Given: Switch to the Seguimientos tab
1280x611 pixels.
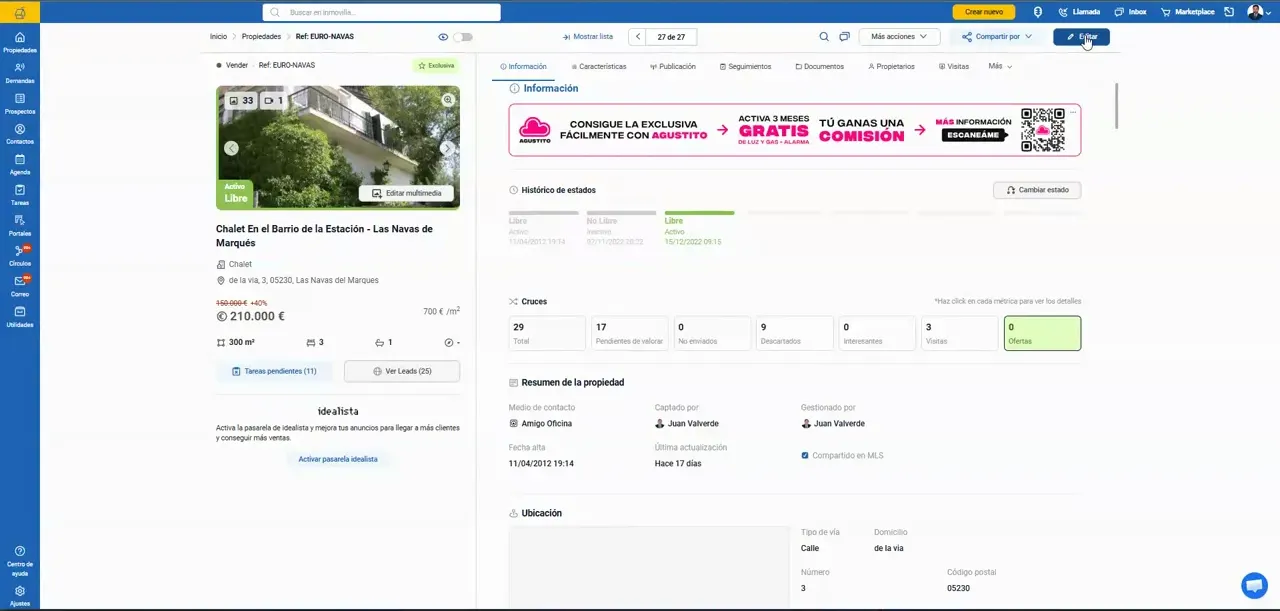Looking at the screenshot, I should [746, 66].
